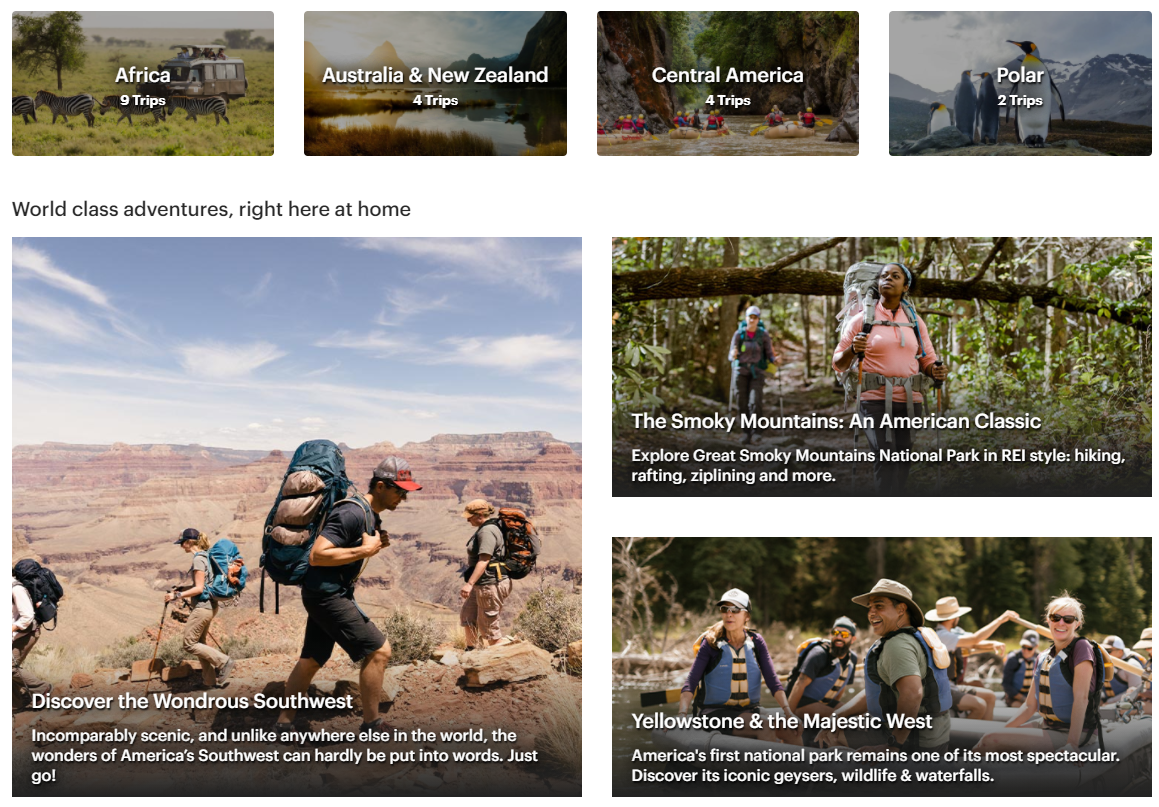This screenshot has height=807, width=1159.
Task: Click the "World class adventures" section heading
Action: pos(211,209)
